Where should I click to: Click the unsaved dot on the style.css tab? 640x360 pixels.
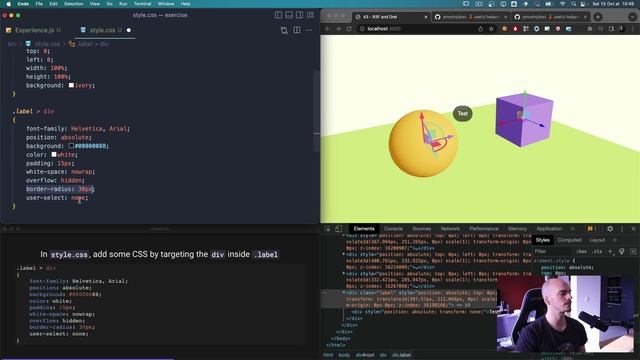(129, 30)
